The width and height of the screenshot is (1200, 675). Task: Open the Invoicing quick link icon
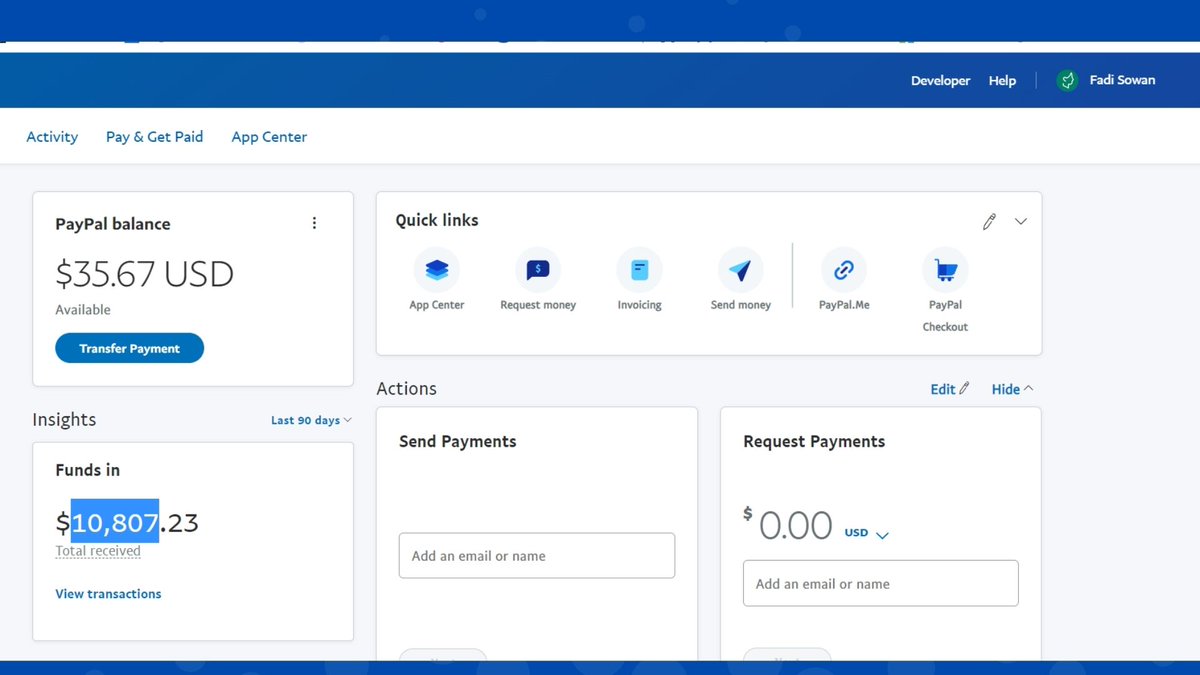(639, 270)
